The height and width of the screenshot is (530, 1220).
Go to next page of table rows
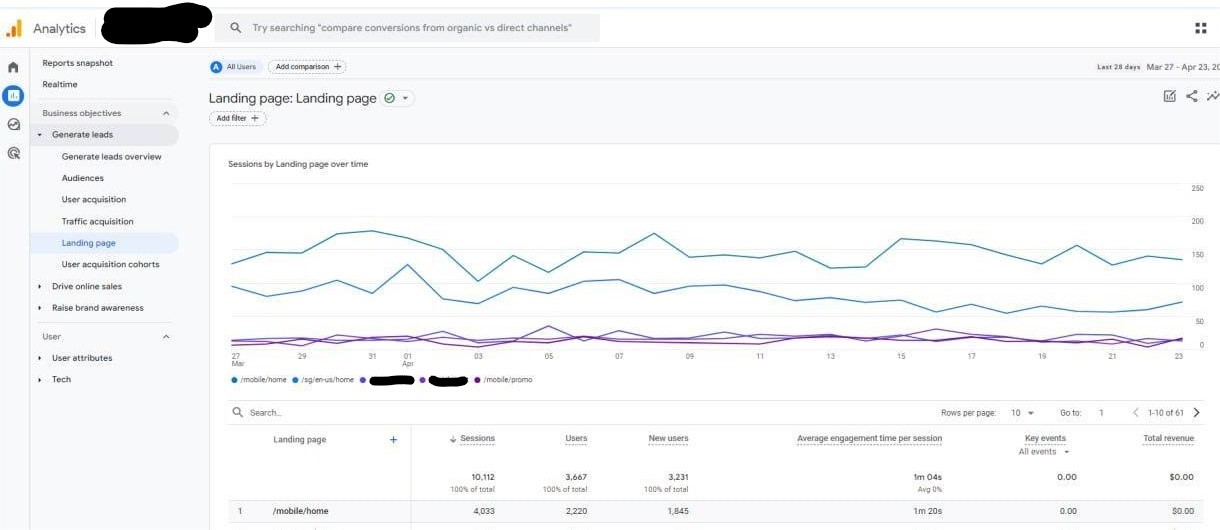[1196, 412]
